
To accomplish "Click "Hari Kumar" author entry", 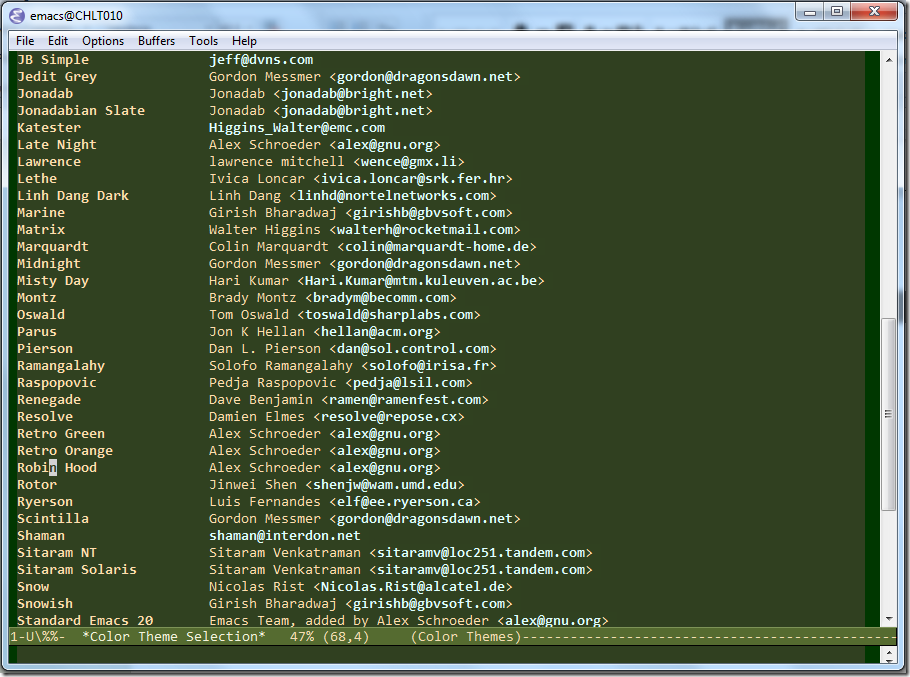I will coord(248,281).
